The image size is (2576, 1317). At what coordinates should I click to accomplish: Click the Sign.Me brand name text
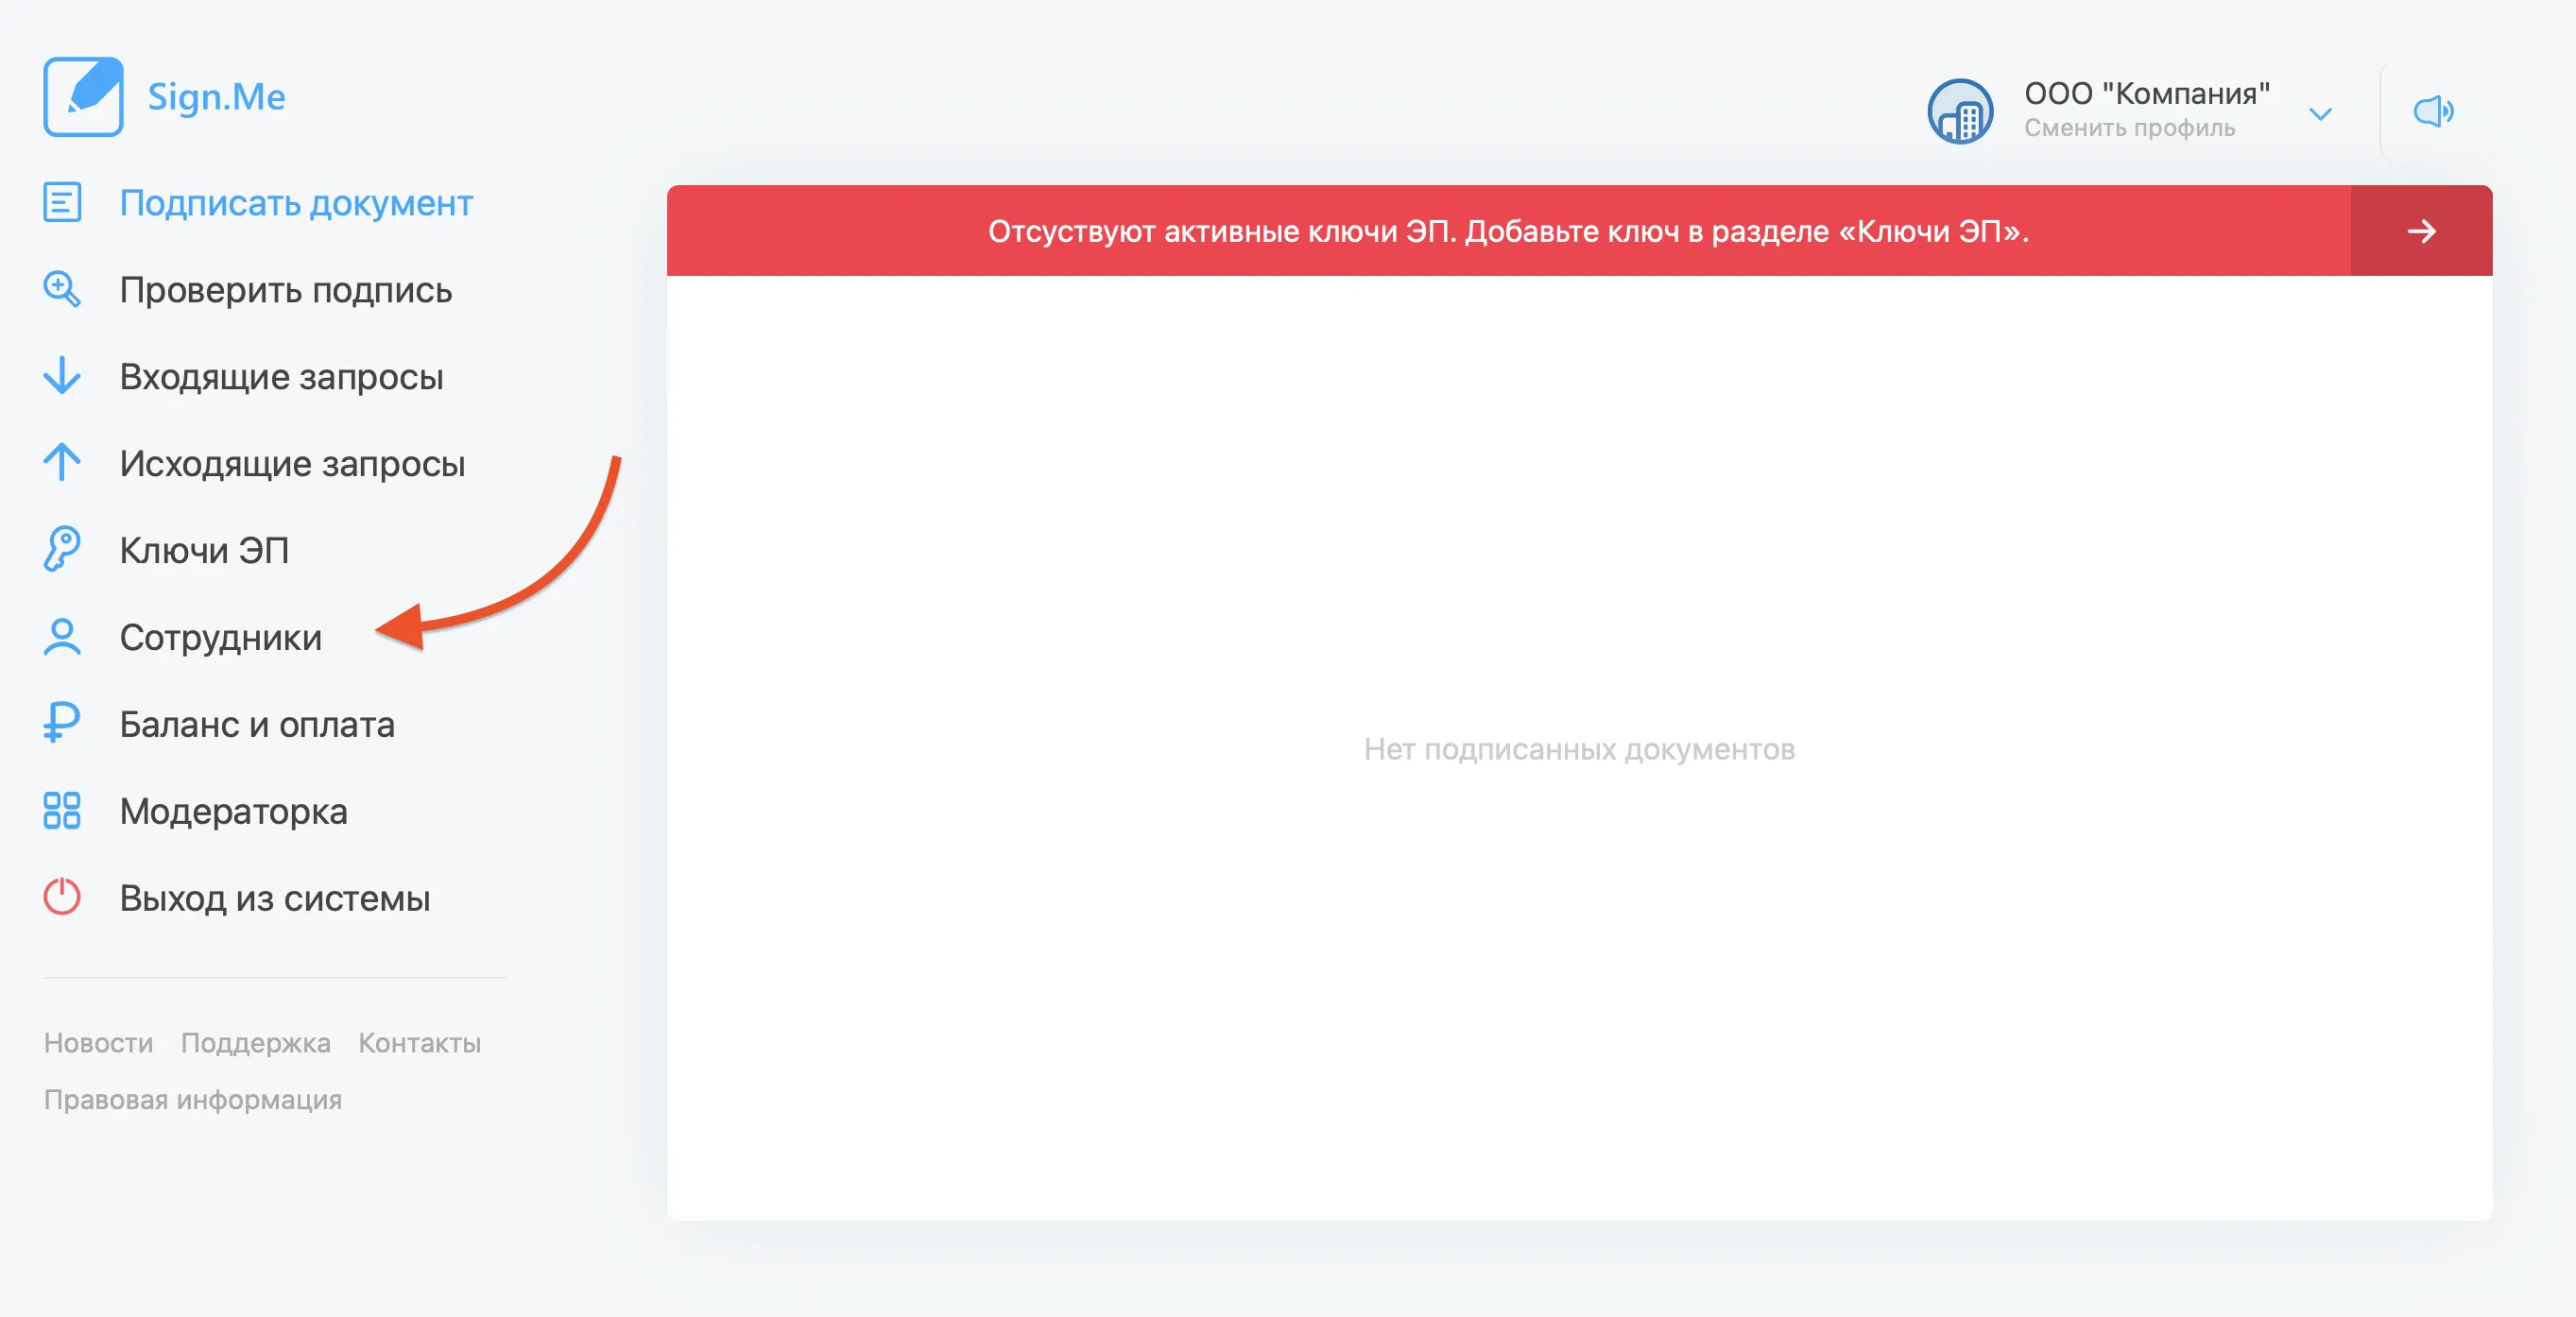coord(216,97)
